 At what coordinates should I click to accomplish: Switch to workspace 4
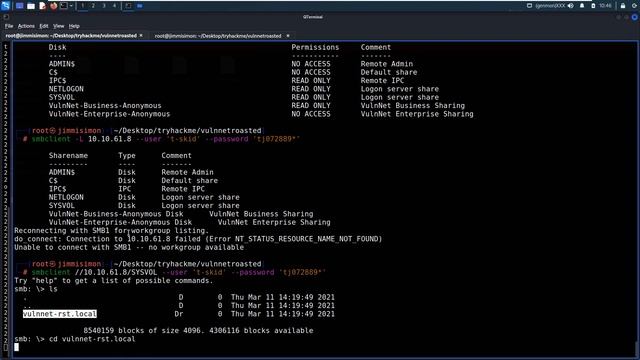(114, 6)
